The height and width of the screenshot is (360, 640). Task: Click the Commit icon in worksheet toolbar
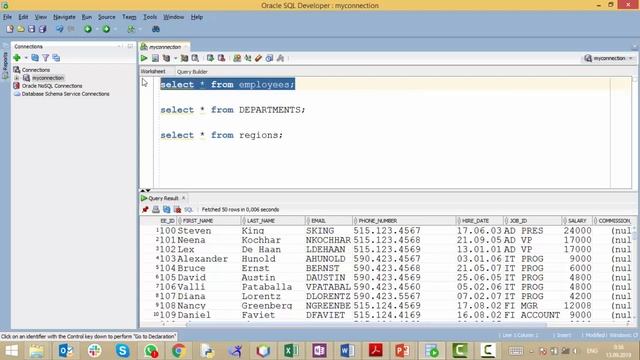tap(210, 58)
